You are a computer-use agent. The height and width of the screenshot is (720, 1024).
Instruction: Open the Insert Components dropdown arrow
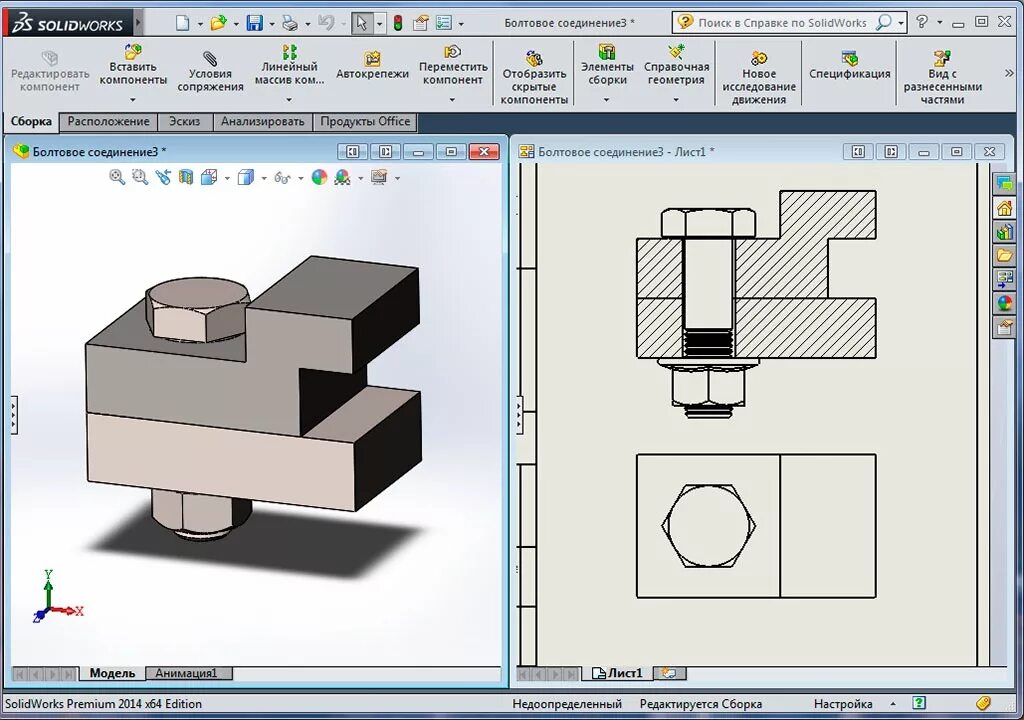point(134,100)
